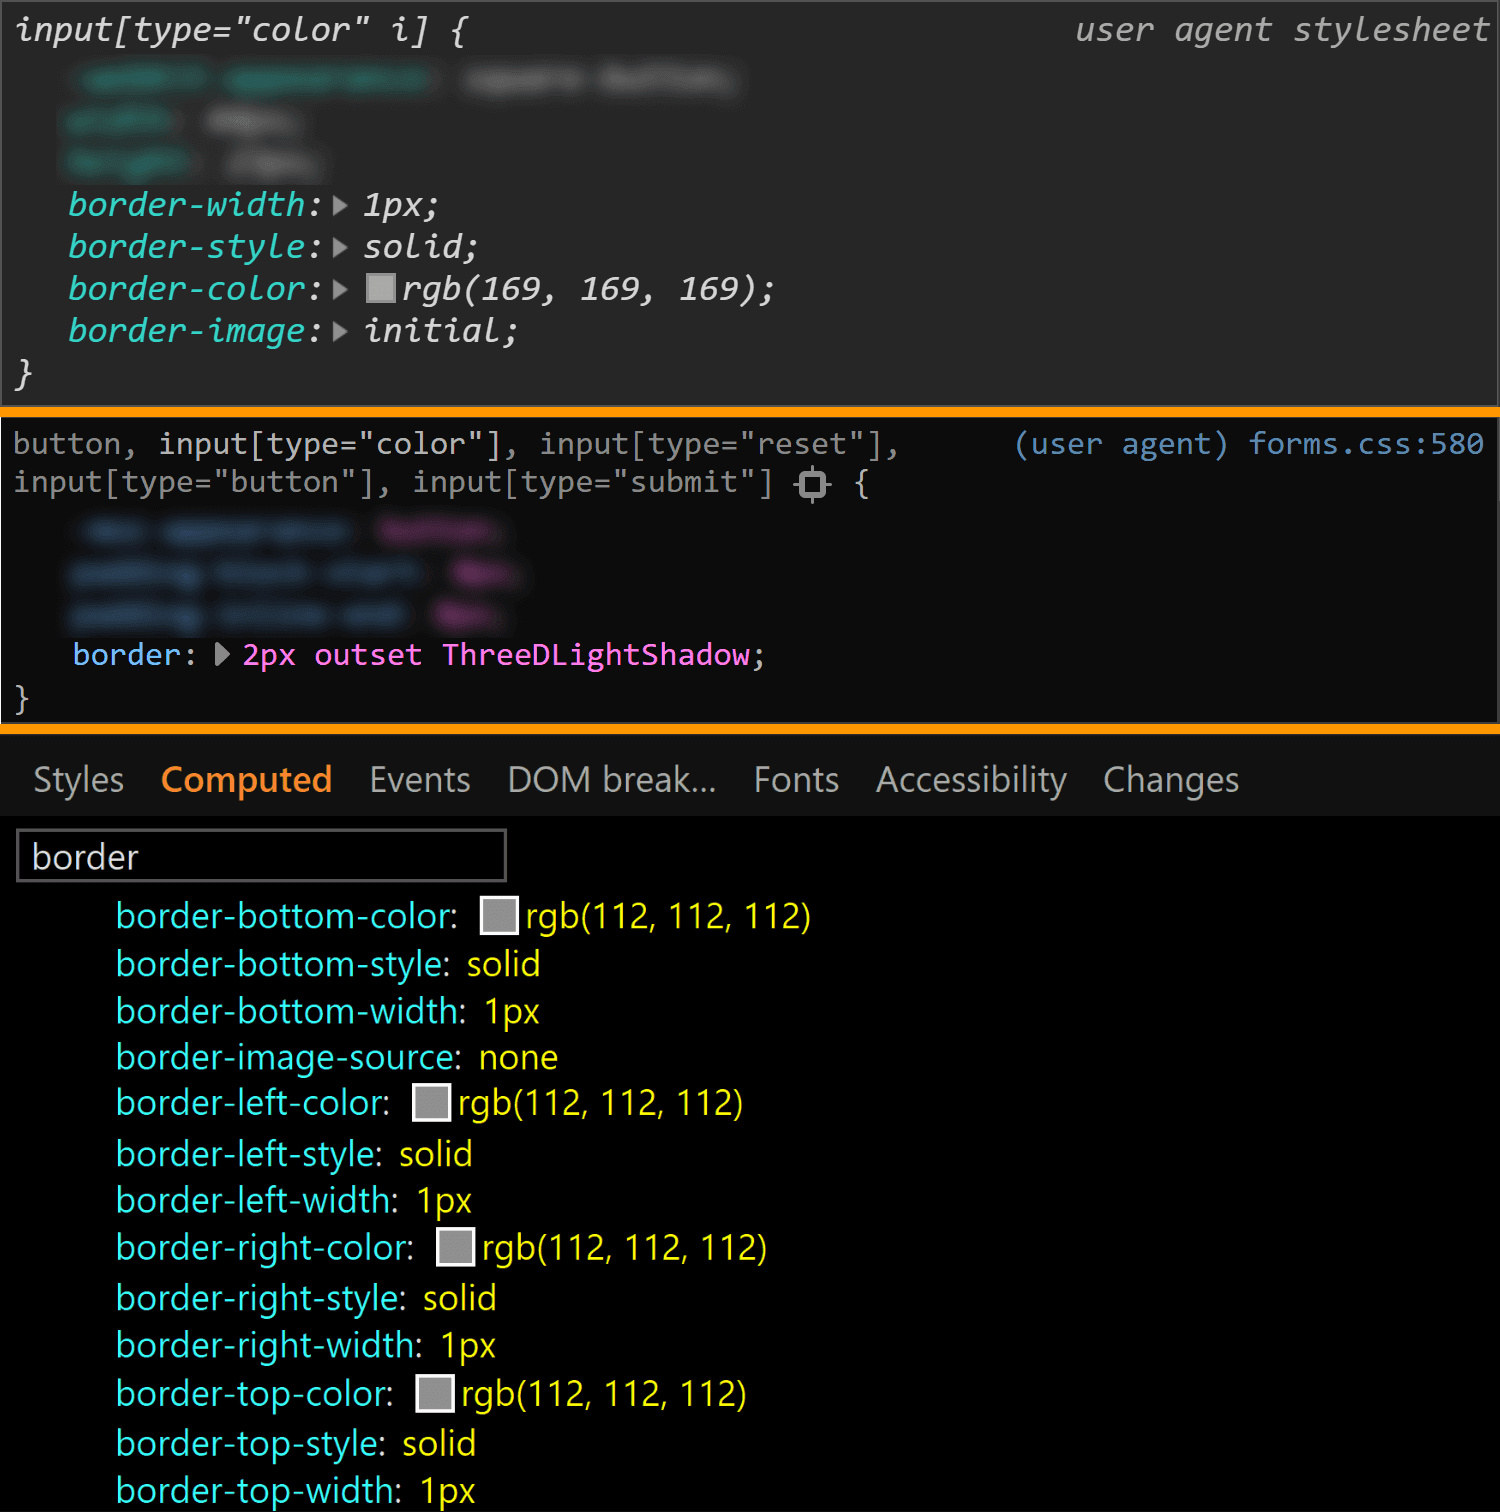The height and width of the screenshot is (1512, 1500).
Task: Open the Accessibility tab
Action: pos(971,780)
